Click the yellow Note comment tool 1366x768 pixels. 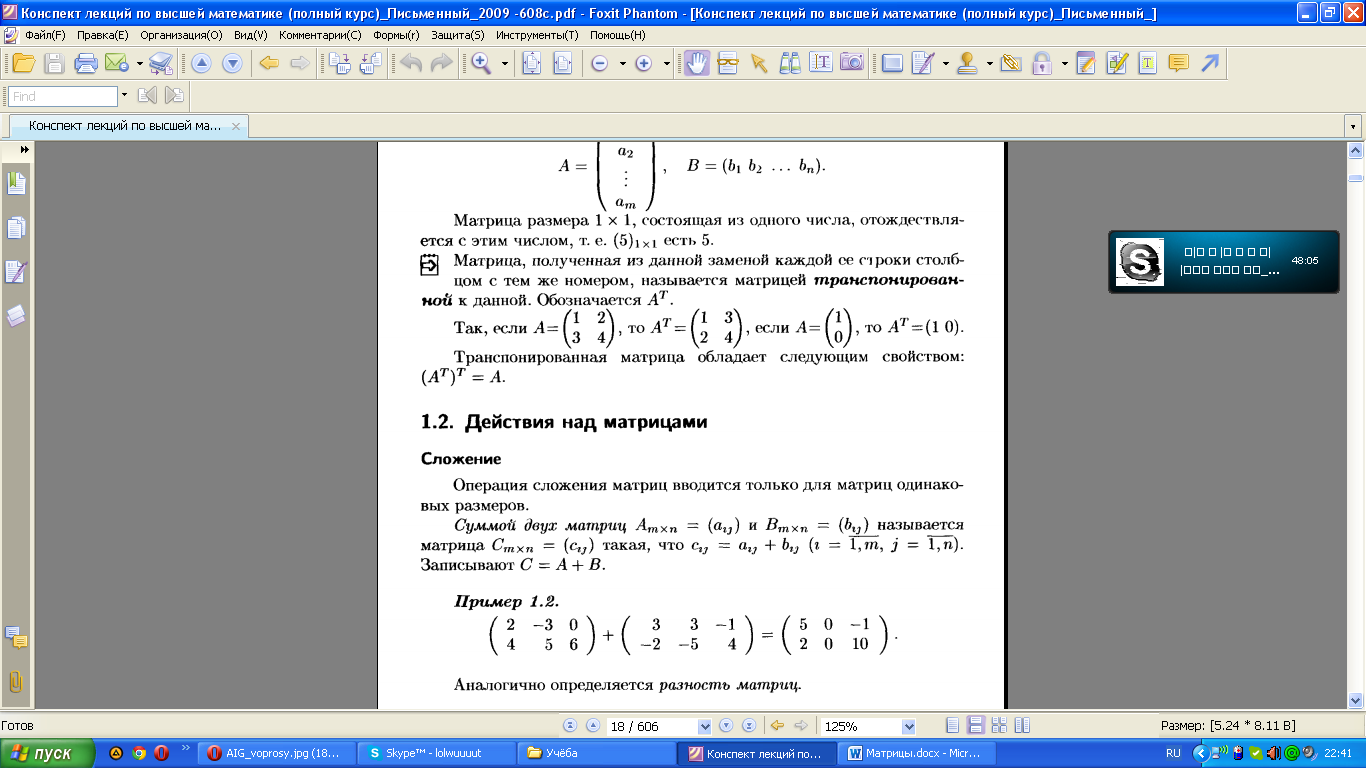coord(1179,63)
